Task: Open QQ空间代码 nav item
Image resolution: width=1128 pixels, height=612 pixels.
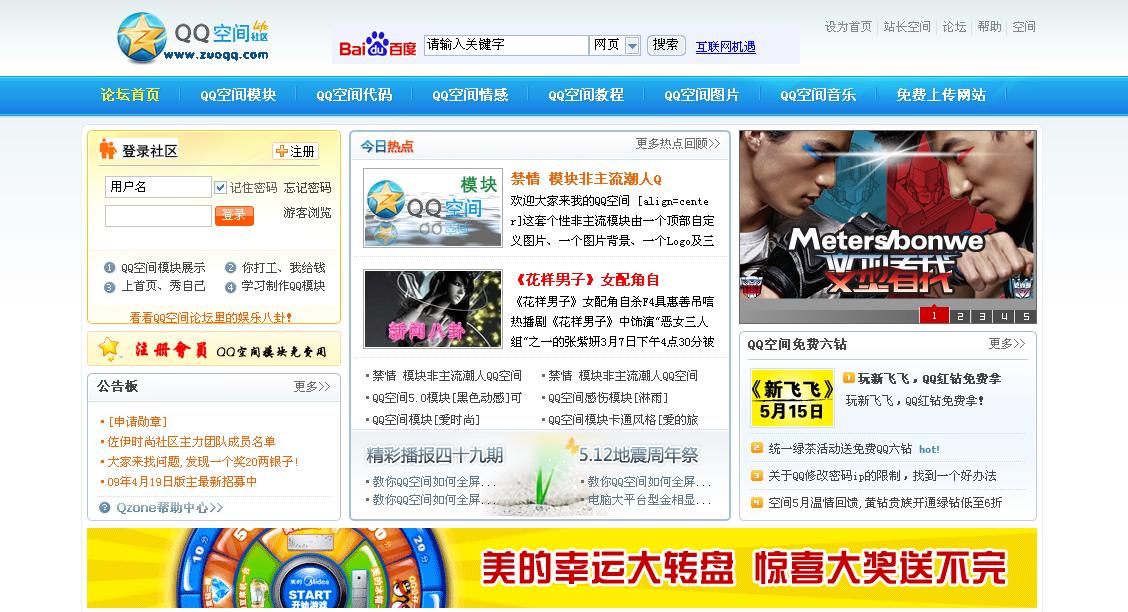Action: pyautogui.click(x=354, y=95)
